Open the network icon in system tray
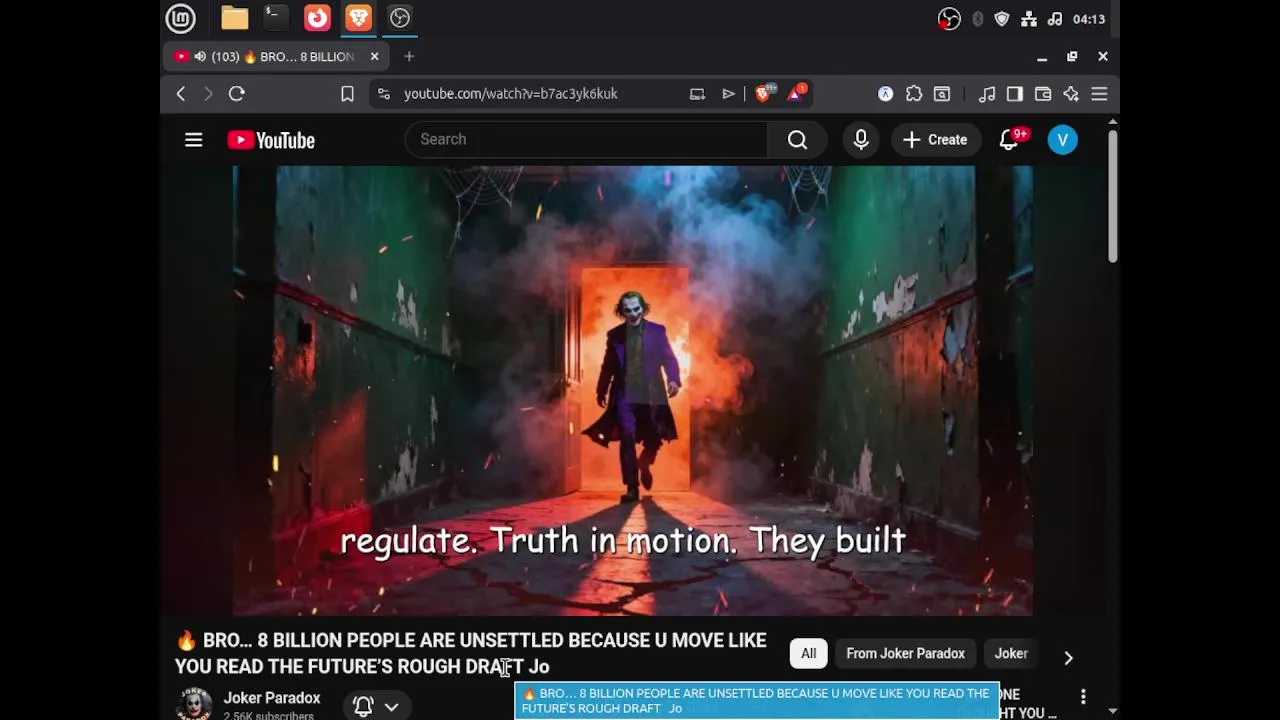The image size is (1280, 720). (1028, 19)
